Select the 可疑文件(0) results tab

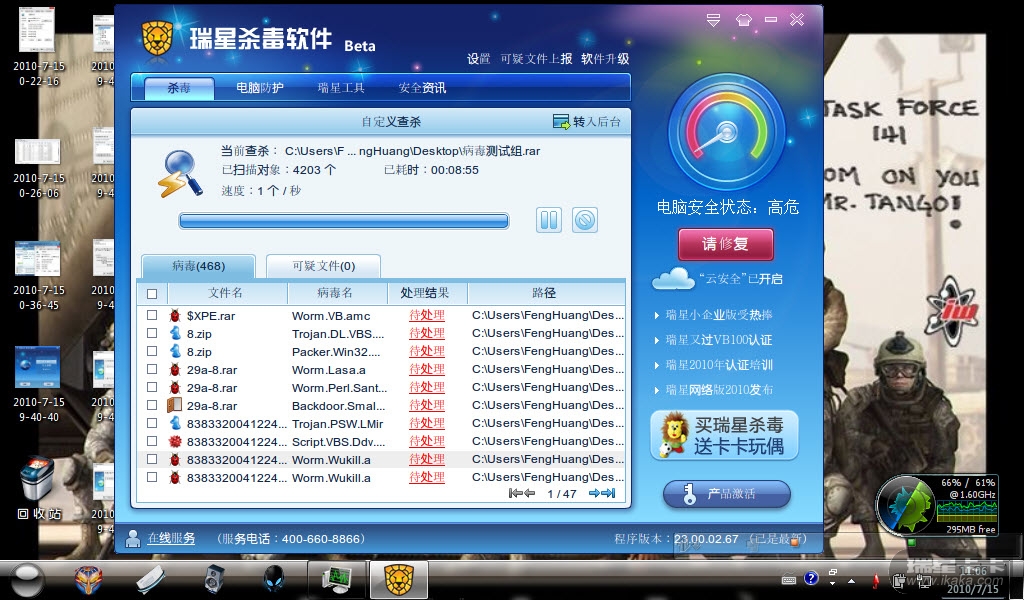pos(323,266)
